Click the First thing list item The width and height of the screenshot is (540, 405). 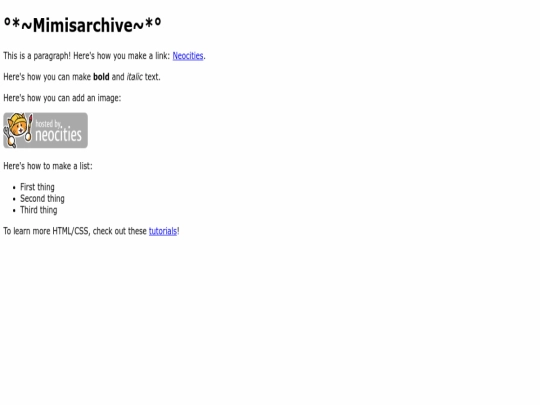(x=37, y=187)
